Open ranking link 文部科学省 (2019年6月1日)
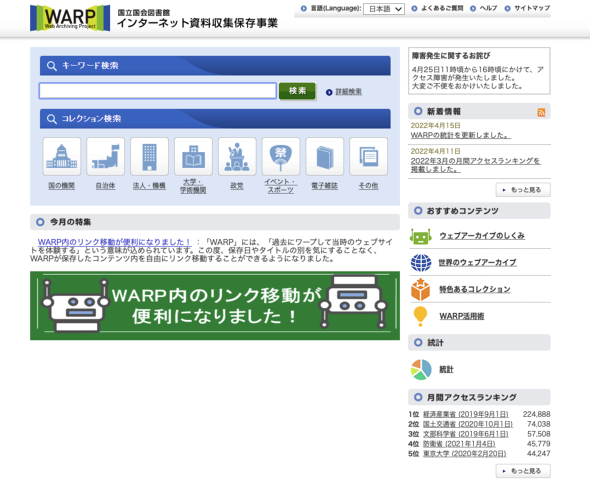The width and height of the screenshot is (590, 489). click(465, 434)
